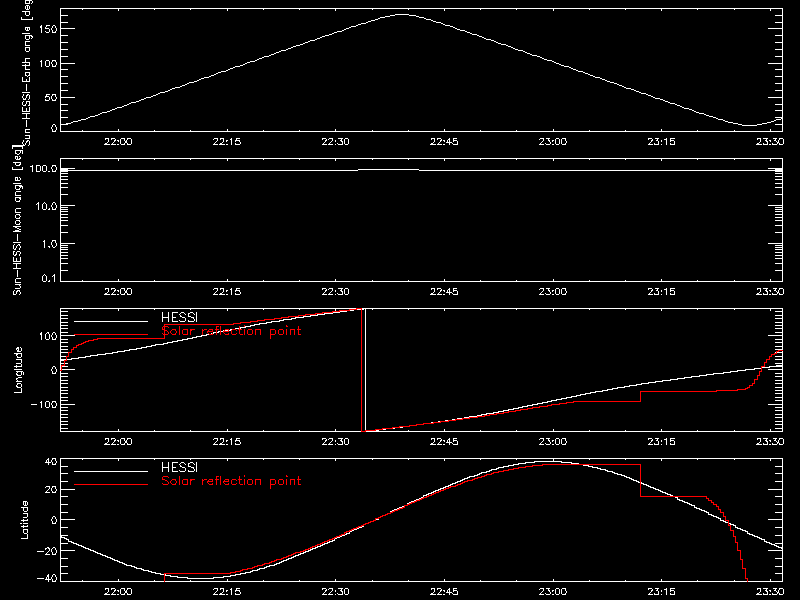This screenshot has height=600, width=800.
Task: Click the 40 tick label on Latitude axis
Action: point(51,462)
